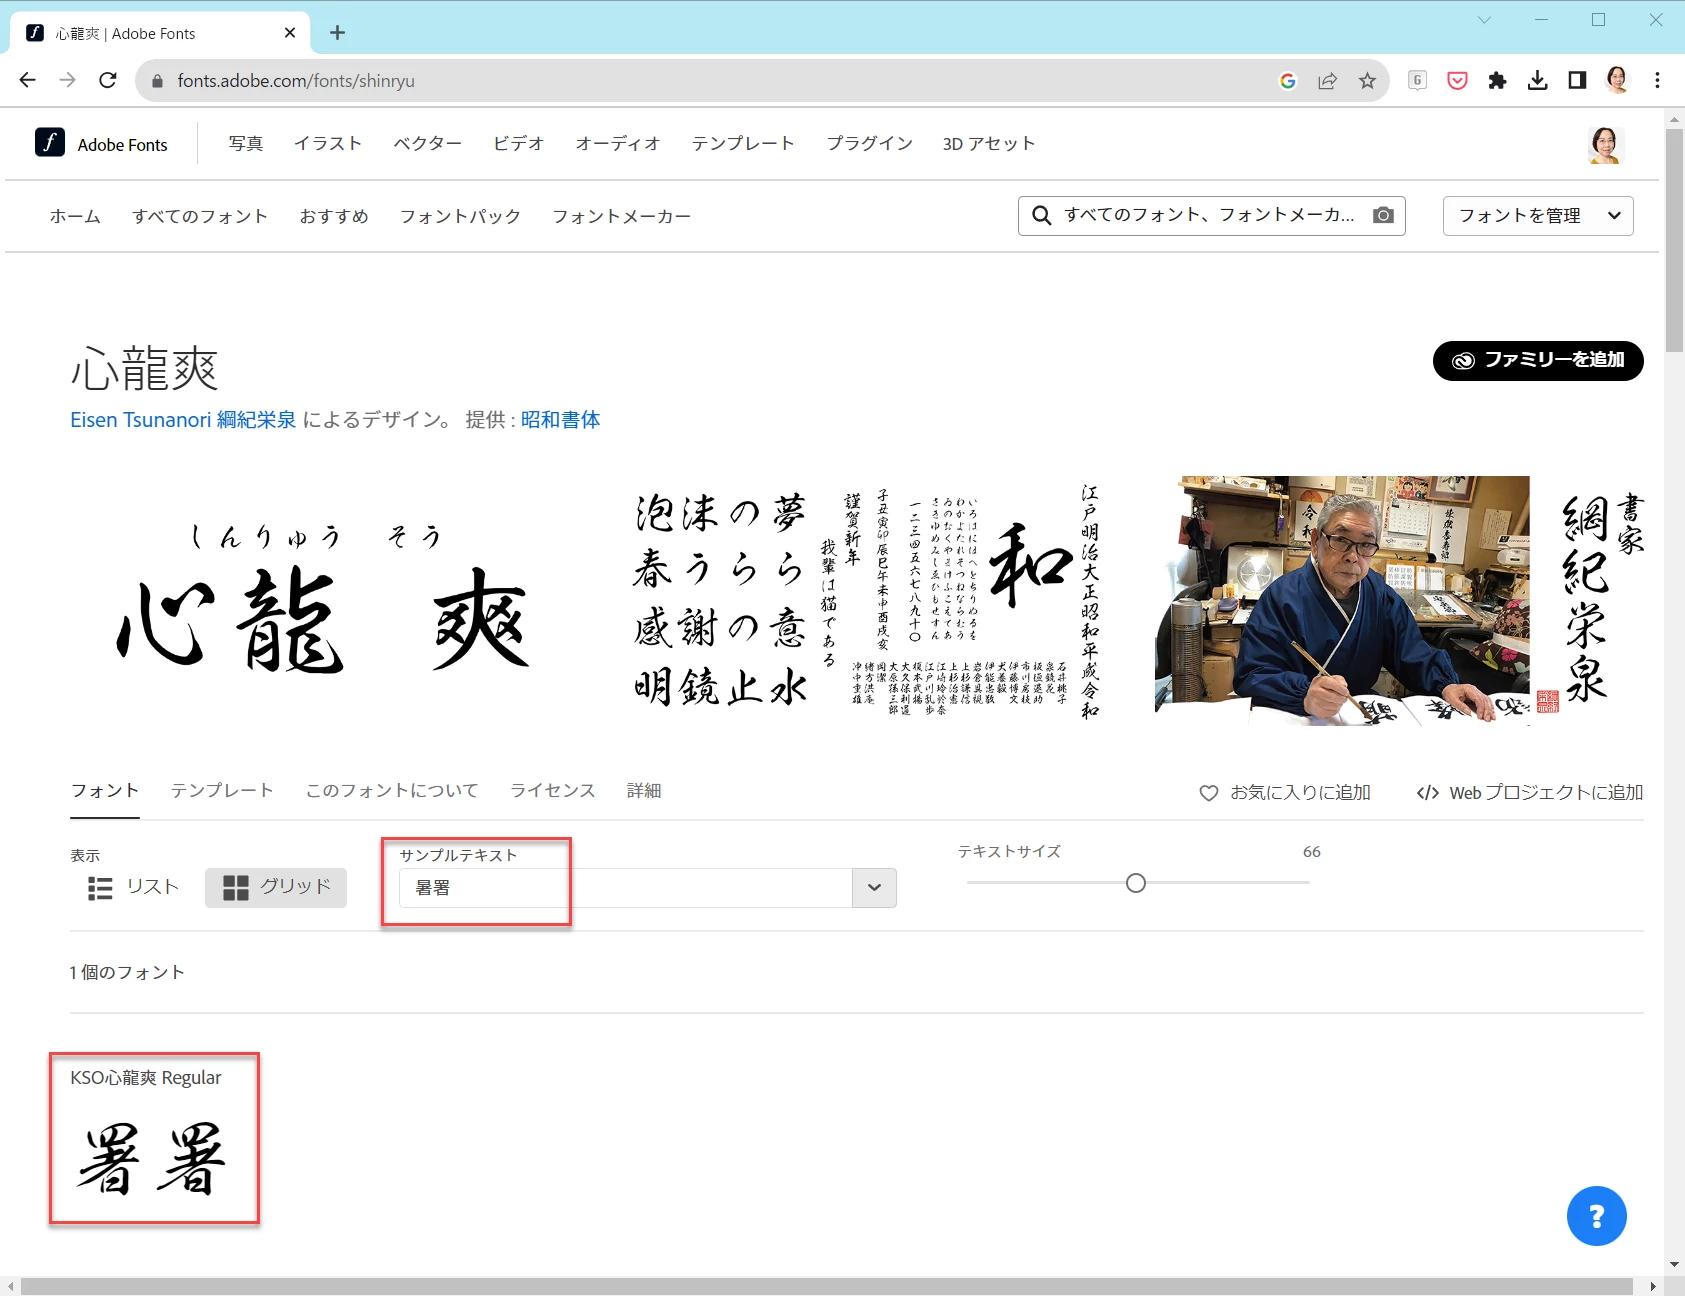Expand the sample text dropdown arrow
1685x1296 pixels.
tap(874, 888)
